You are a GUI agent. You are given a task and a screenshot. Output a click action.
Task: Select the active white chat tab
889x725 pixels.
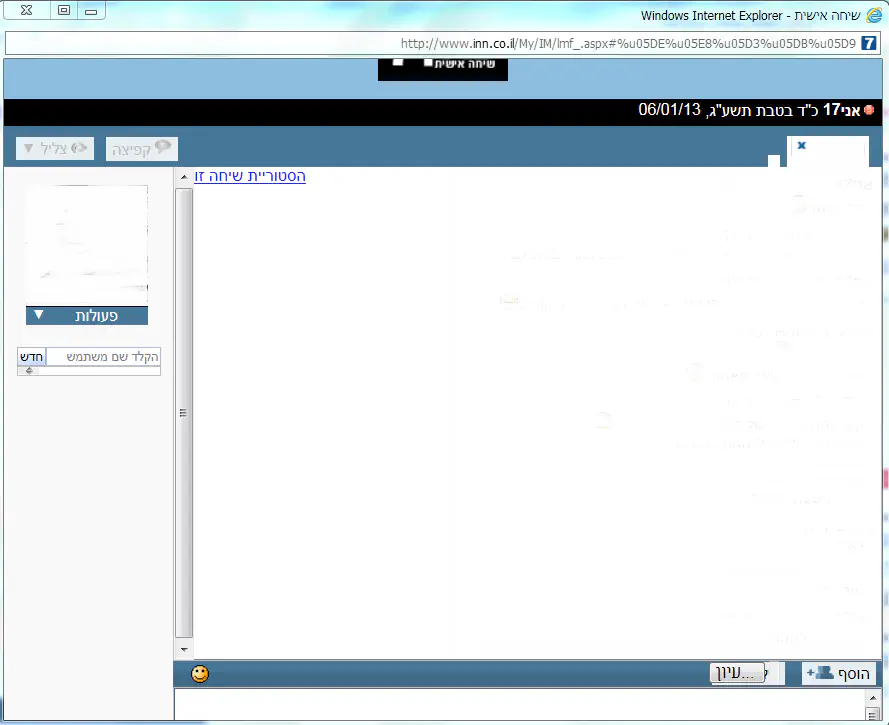828,152
